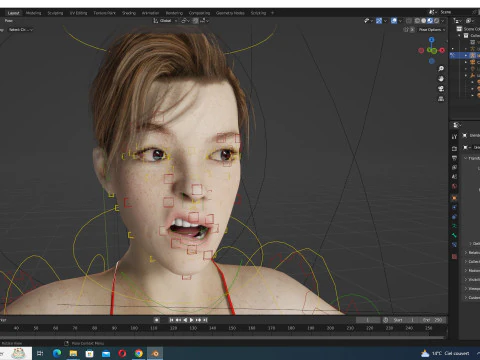This screenshot has width=480, height=360.
Task: Expand the selected armature row in outliner
Action: tap(466, 55)
